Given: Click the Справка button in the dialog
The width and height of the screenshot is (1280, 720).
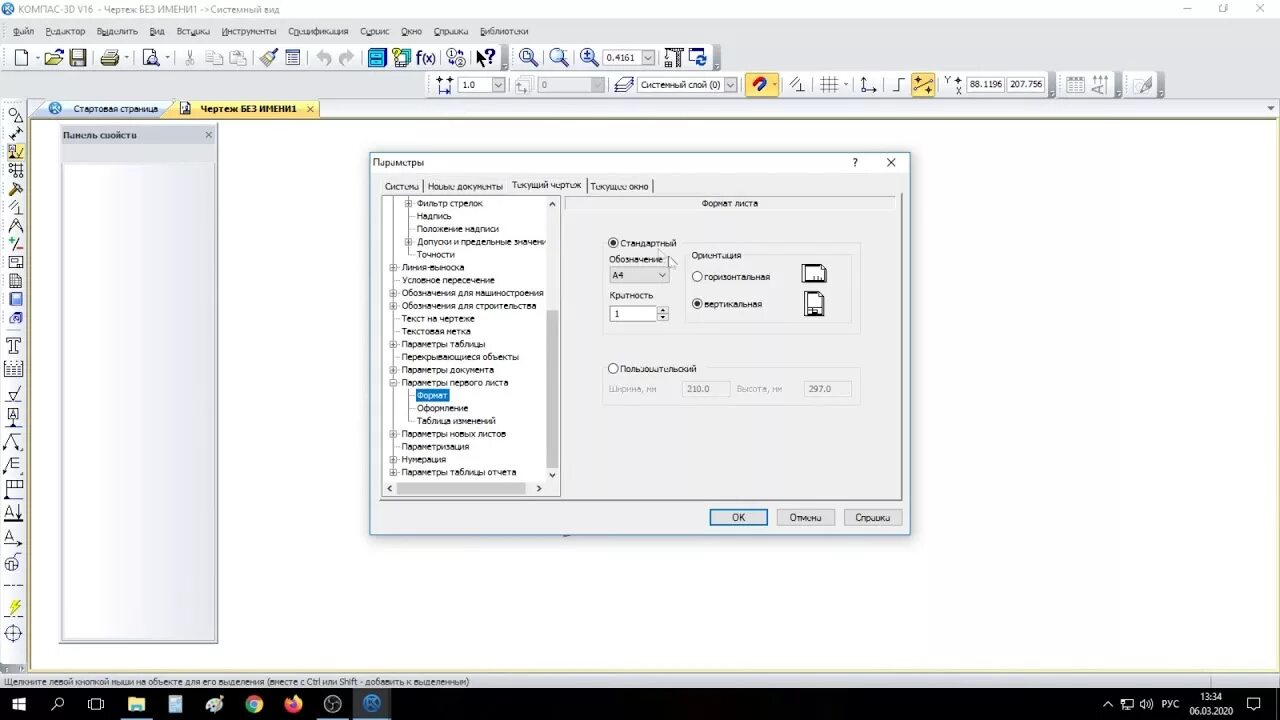Looking at the screenshot, I should (873, 517).
